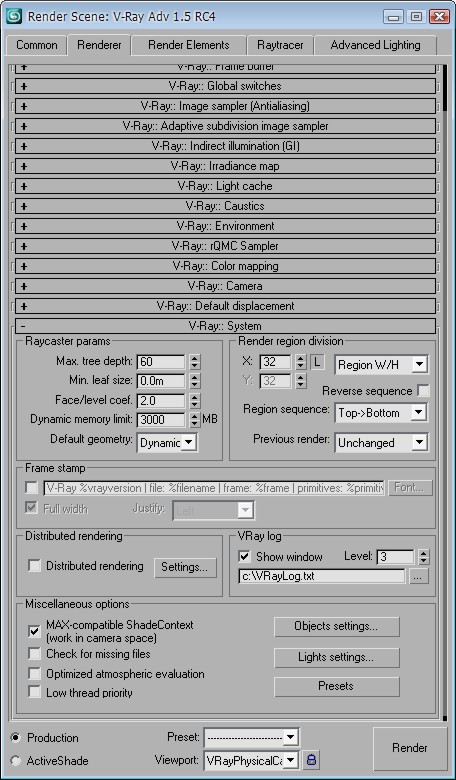The height and width of the screenshot is (780, 456).
Task: Click render region X spinner arrows
Action: tap(300, 362)
